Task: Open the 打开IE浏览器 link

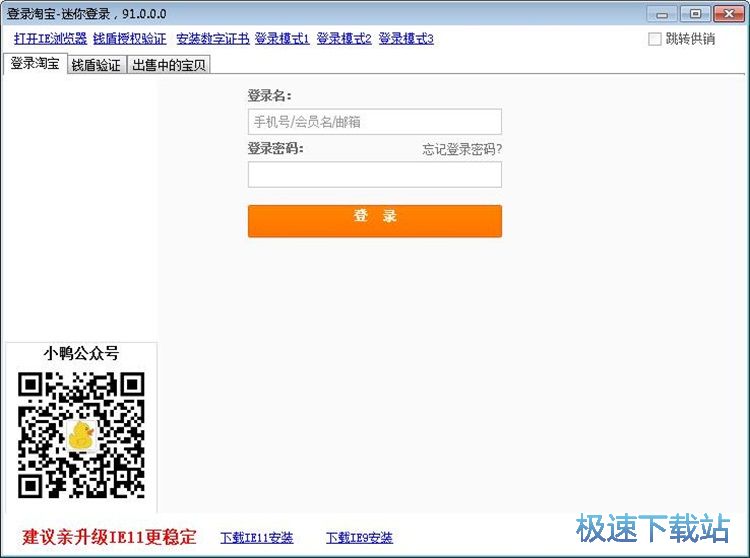Action: pos(50,39)
